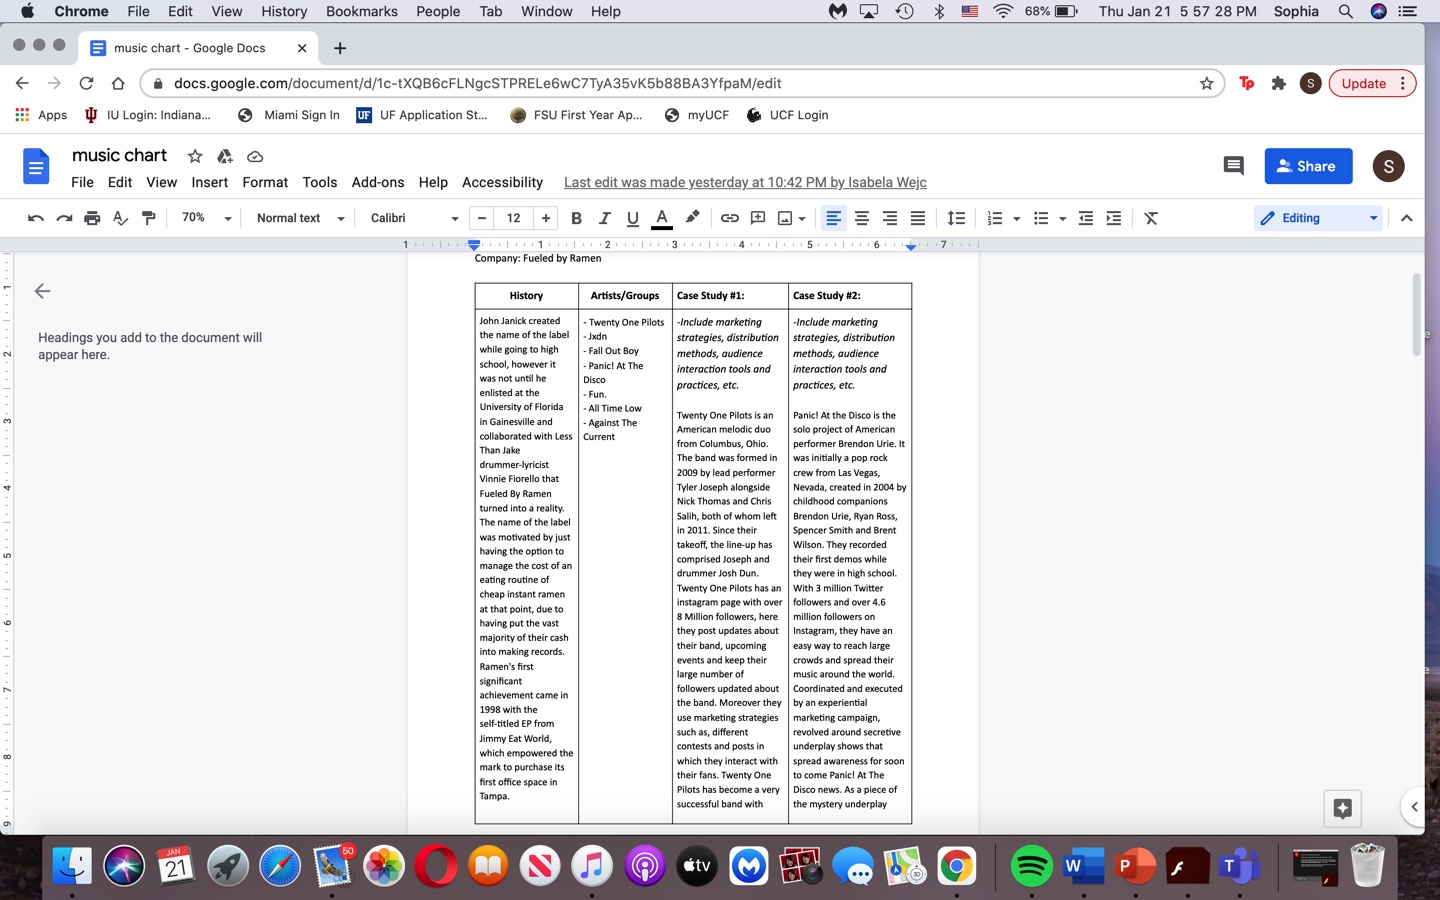1440x900 pixels.
Task: Open the Insert menu
Action: click(210, 182)
